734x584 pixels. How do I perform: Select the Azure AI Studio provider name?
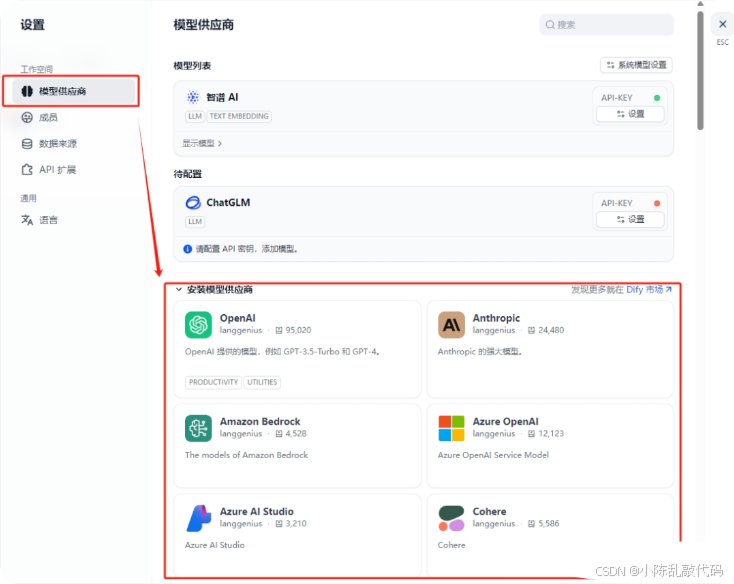257,511
